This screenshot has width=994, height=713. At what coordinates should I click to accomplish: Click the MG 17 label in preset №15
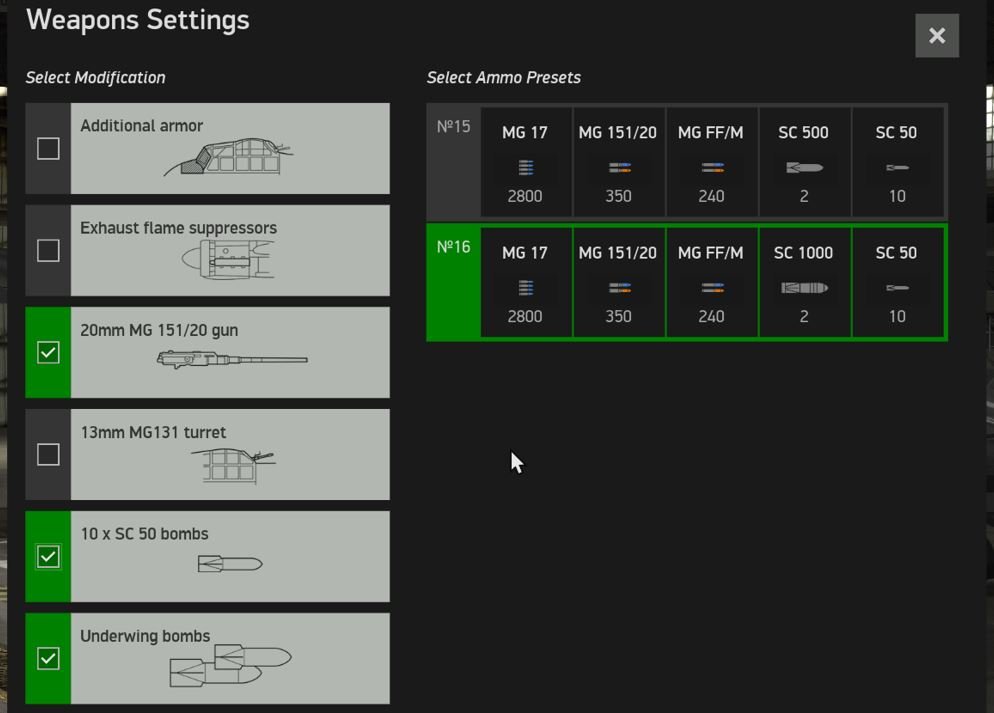525,132
